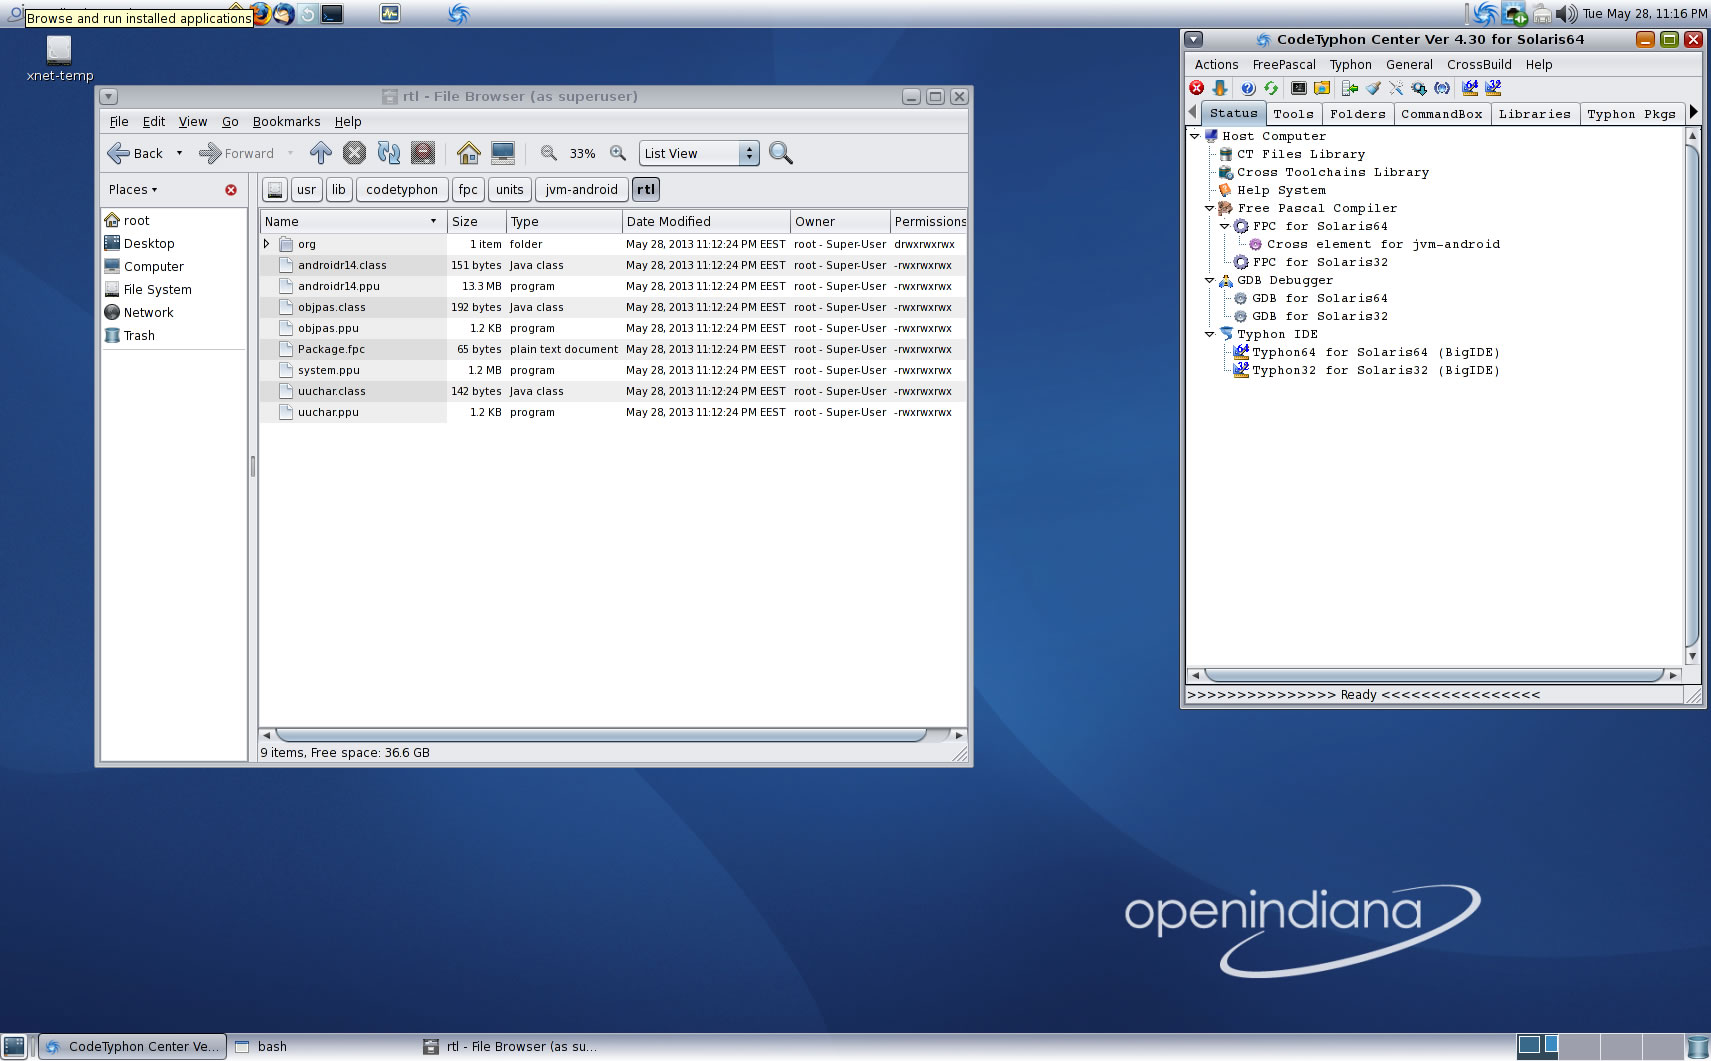Click the green refresh arrows in CodeTyphon toolbar
1711x1061 pixels.
(1271, 88)
